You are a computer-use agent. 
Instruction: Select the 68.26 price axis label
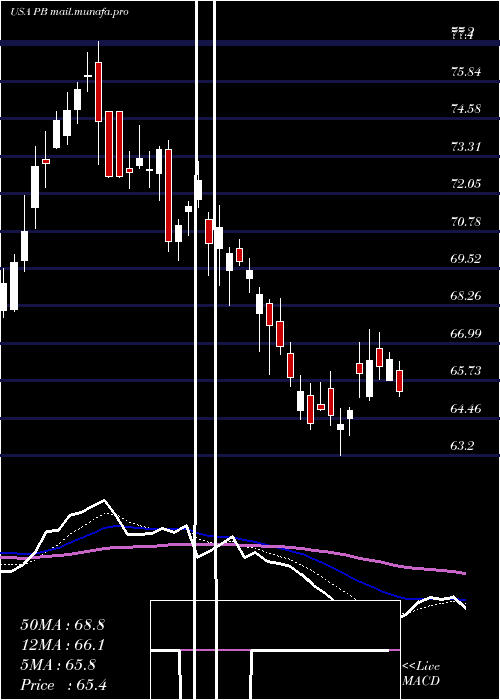(466, 296)
